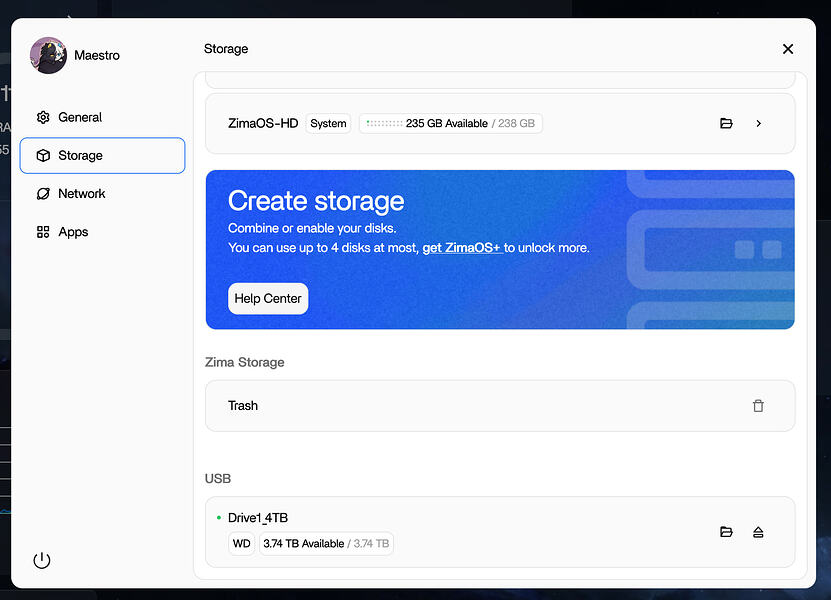831x600 pixels.
Task: Eject the Drive1_4TB USB drive
Action: point(758,532)
